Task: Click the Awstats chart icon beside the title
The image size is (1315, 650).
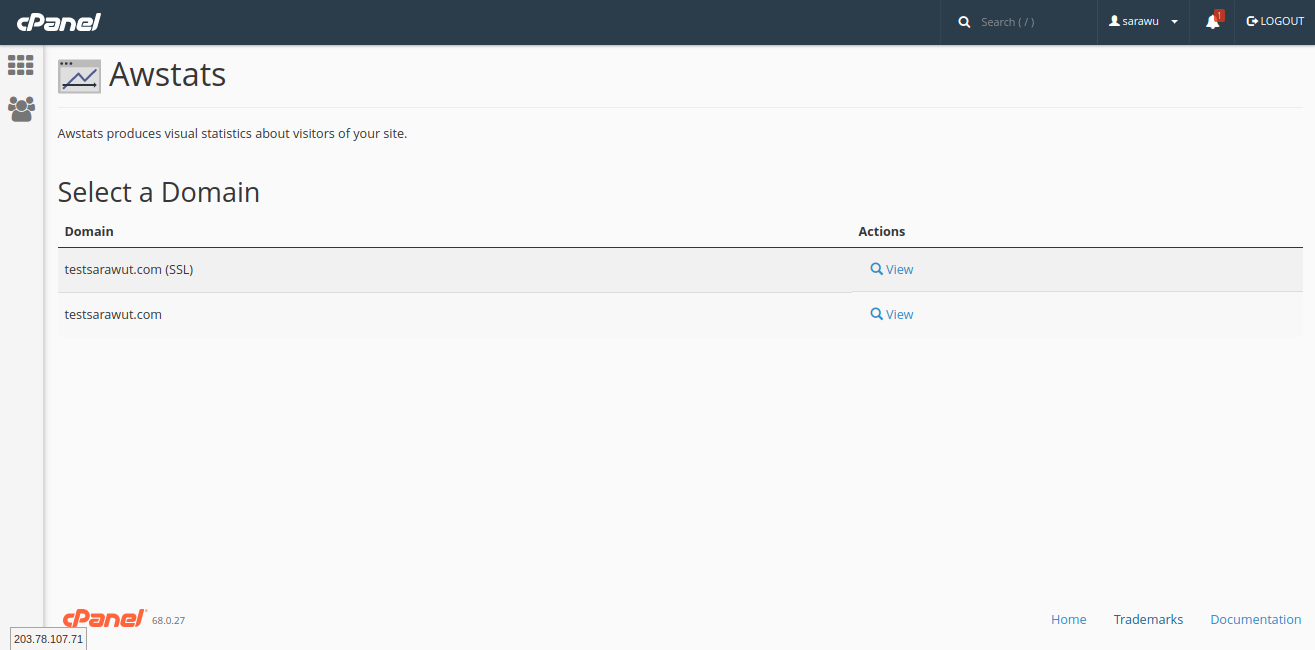Action: pyautogui.click(x=79, y=76)
